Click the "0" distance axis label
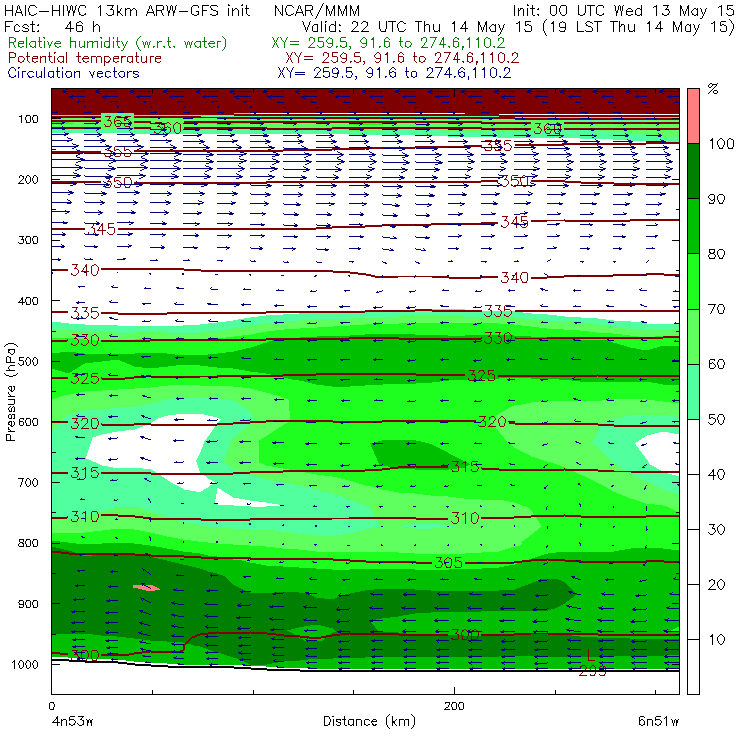Screen dimensions: 740x740 [52, 706]
